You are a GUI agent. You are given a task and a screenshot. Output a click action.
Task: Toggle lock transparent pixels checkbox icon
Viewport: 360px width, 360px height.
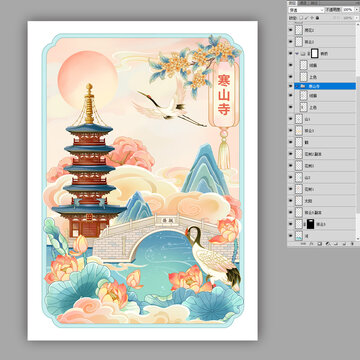(x=301, y=18)
